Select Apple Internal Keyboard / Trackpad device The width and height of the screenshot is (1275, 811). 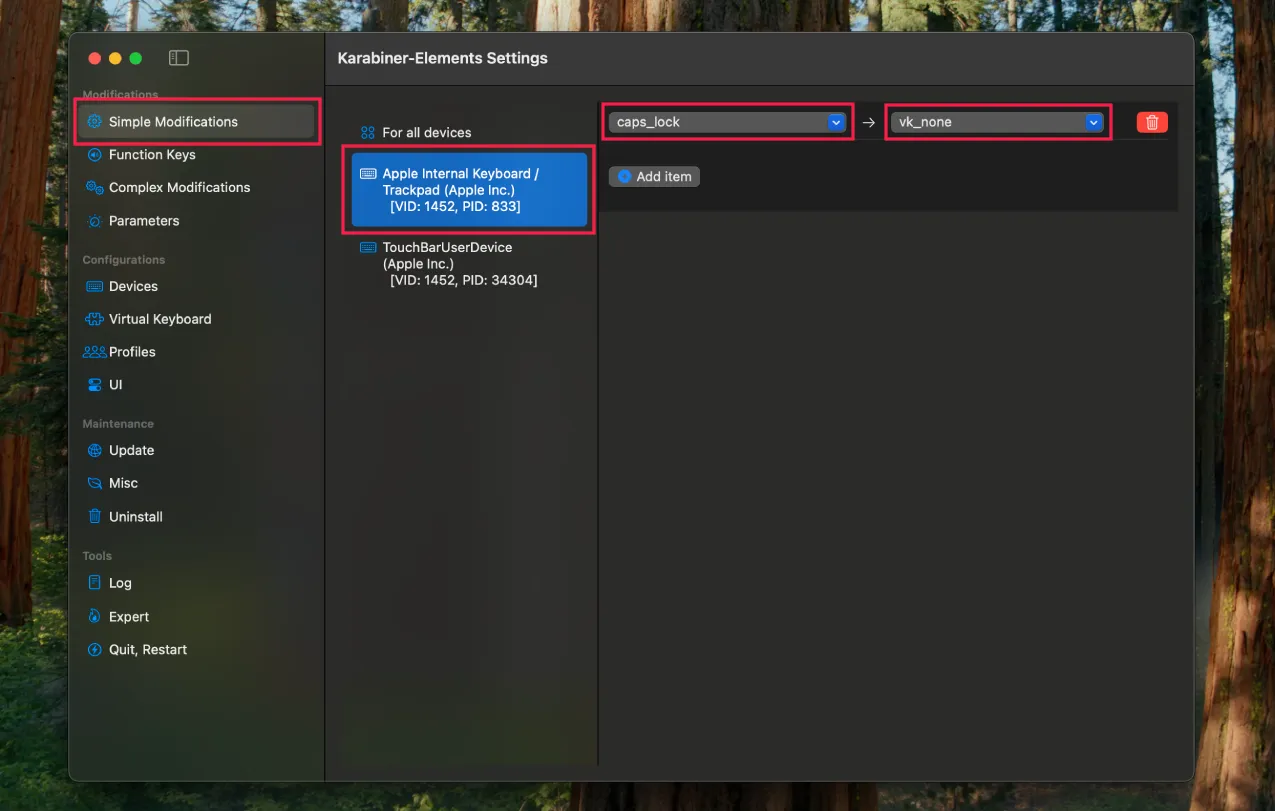pyautogui.click(x=469, y=190)
